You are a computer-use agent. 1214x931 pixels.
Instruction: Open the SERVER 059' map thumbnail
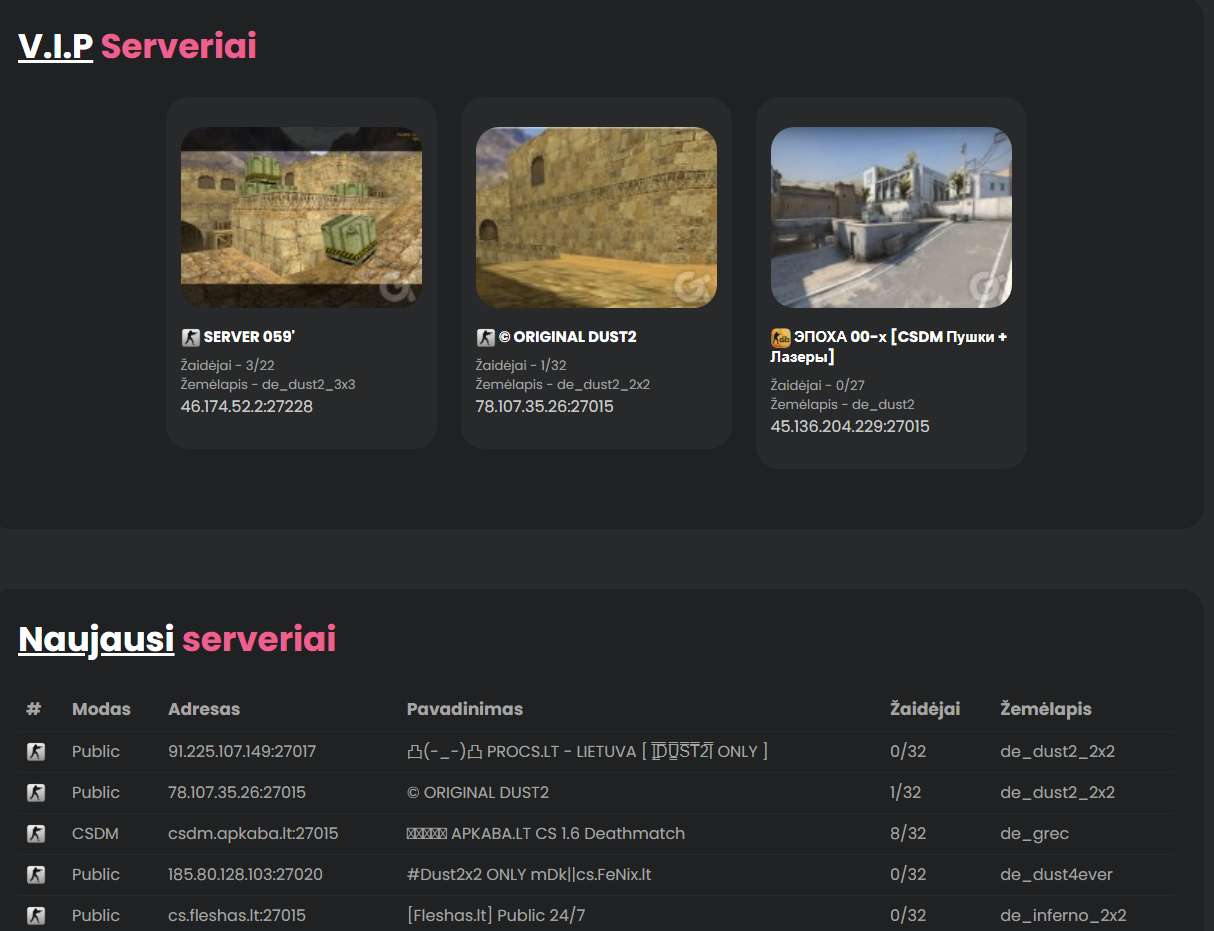point(301,217)
